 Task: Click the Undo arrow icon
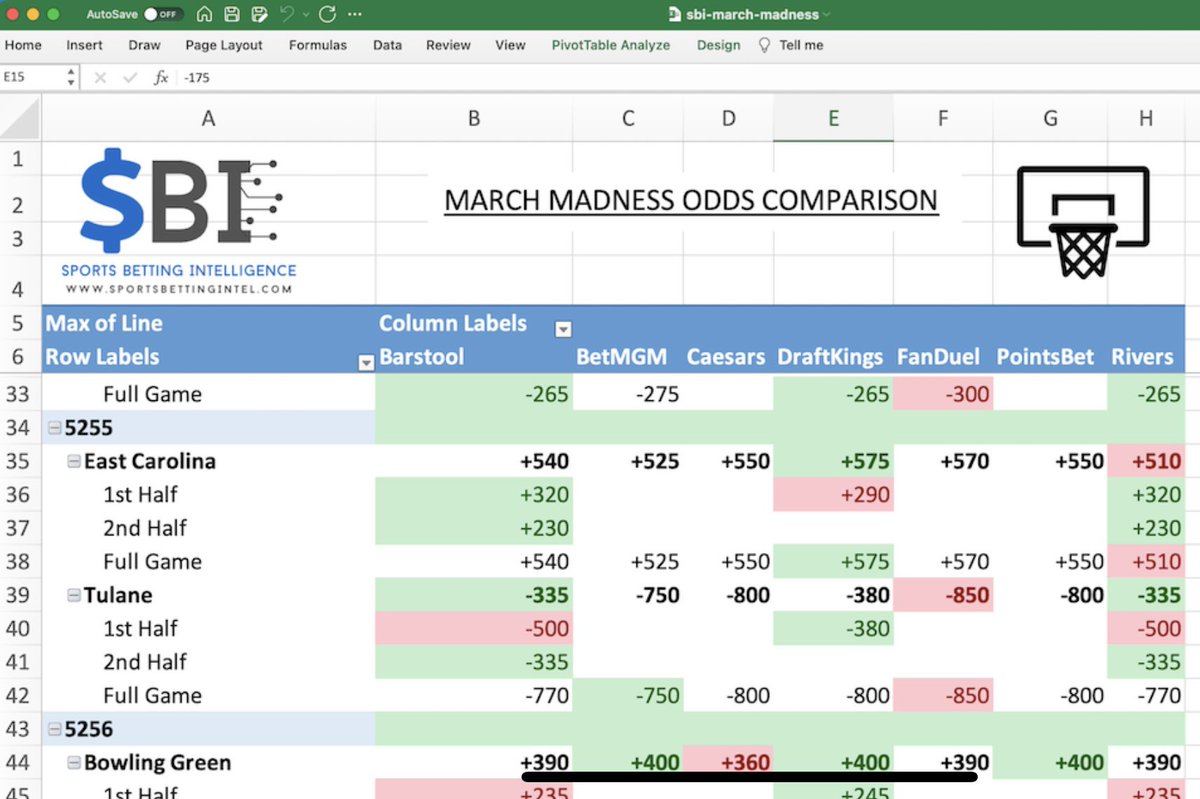coord(287,15)
